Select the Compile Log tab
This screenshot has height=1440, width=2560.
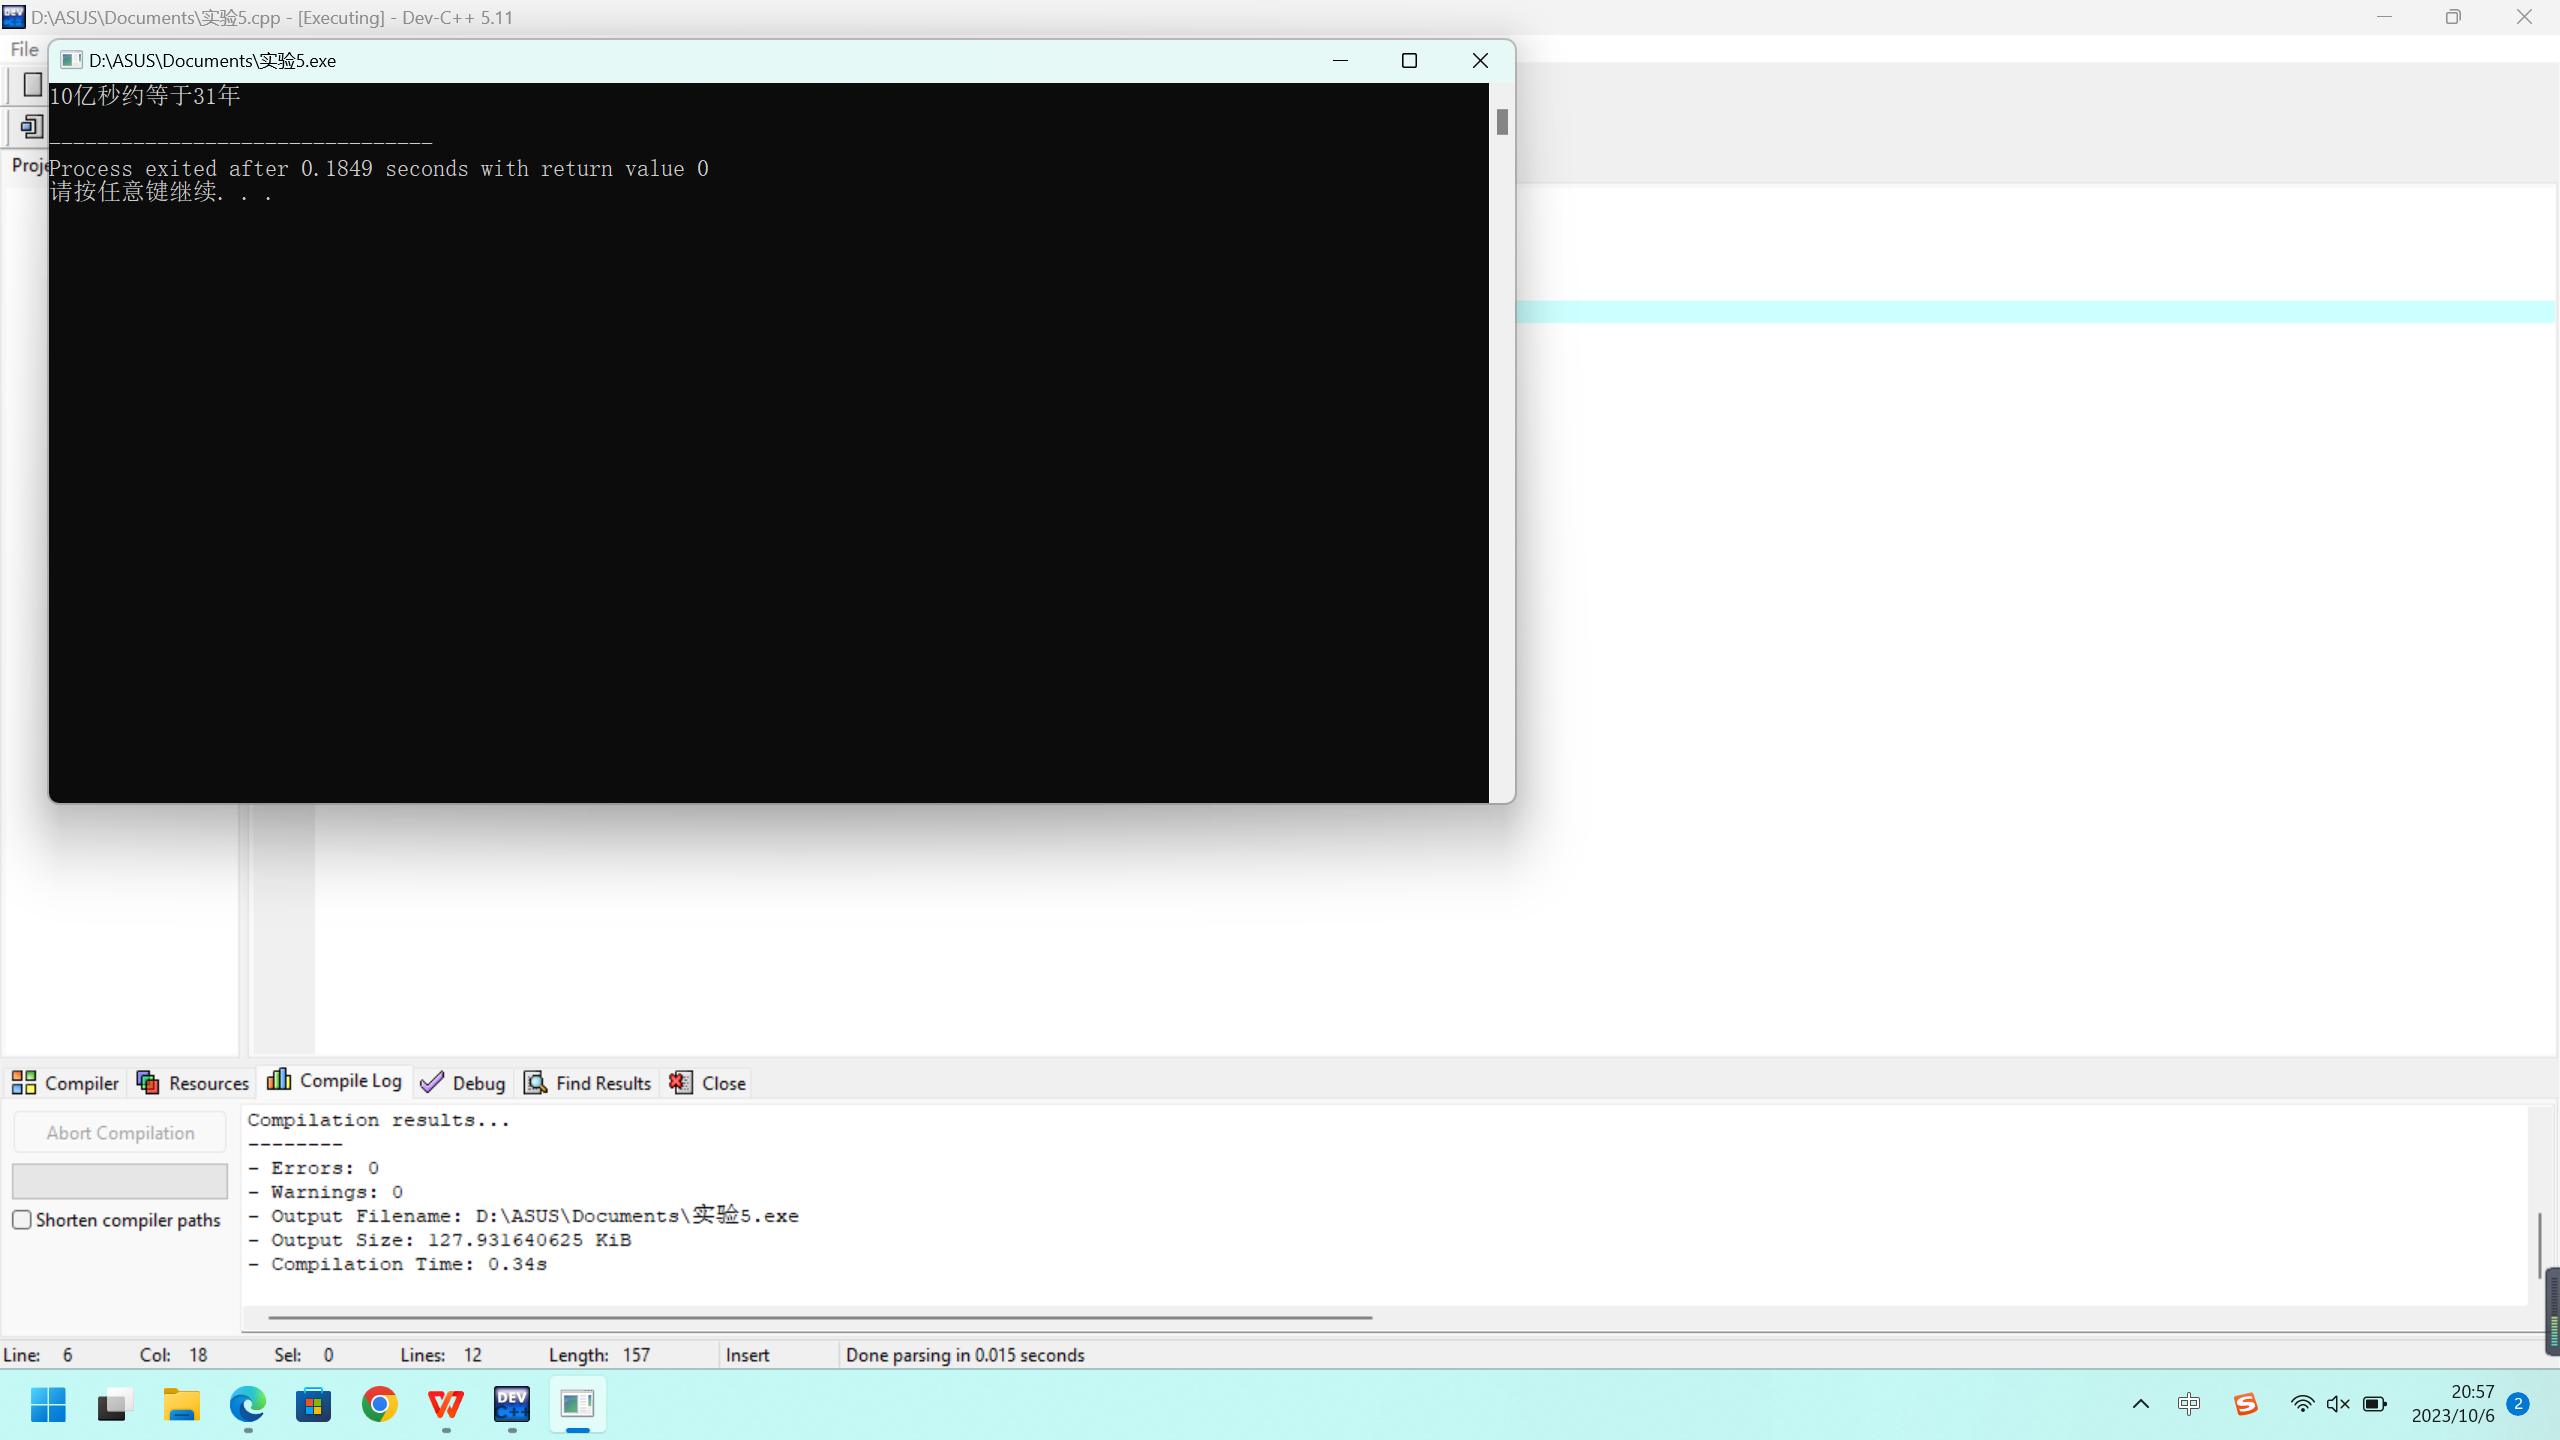335,1081
